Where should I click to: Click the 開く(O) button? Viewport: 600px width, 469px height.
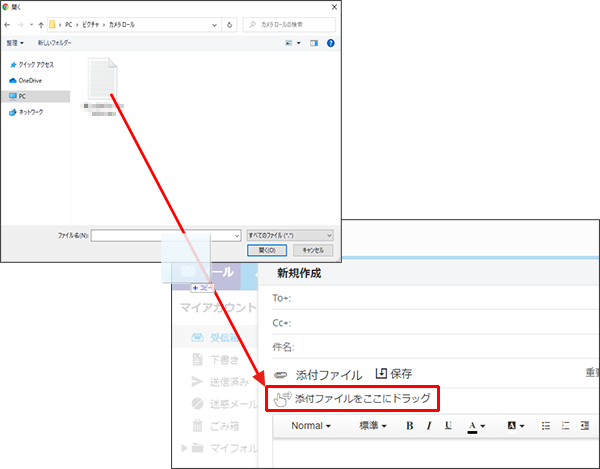tap(267, 250)
